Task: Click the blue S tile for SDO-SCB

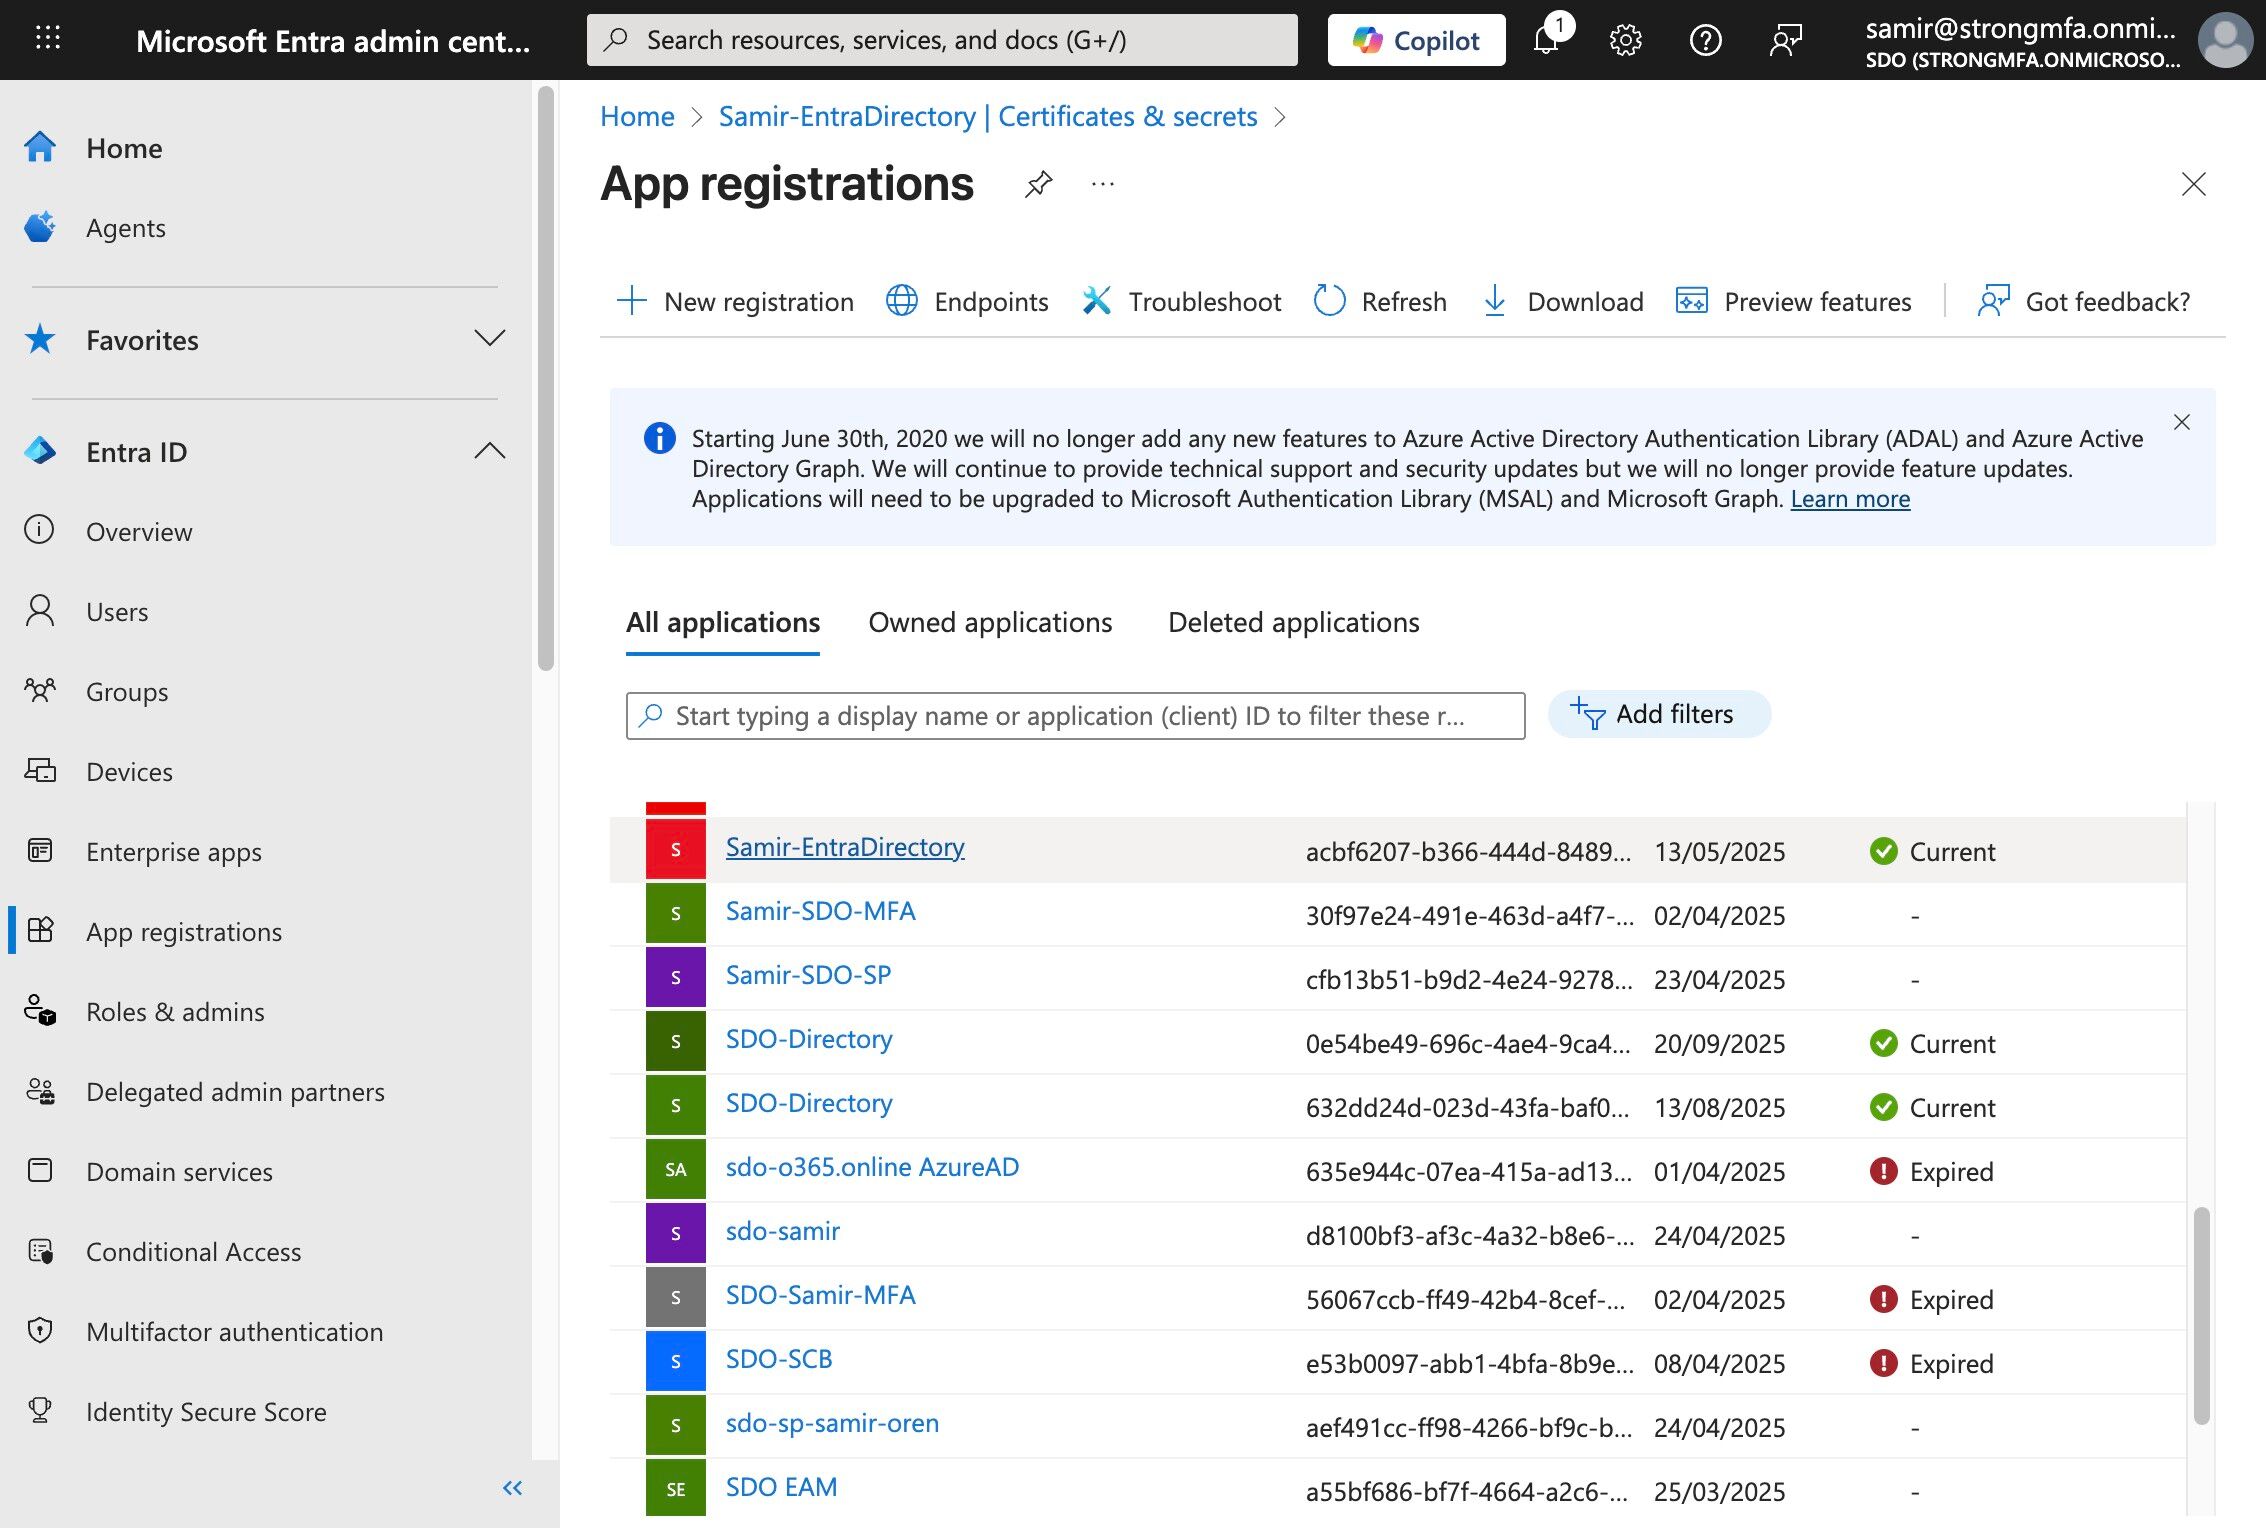Action: pyautogui.click(x=676, y=1361)
